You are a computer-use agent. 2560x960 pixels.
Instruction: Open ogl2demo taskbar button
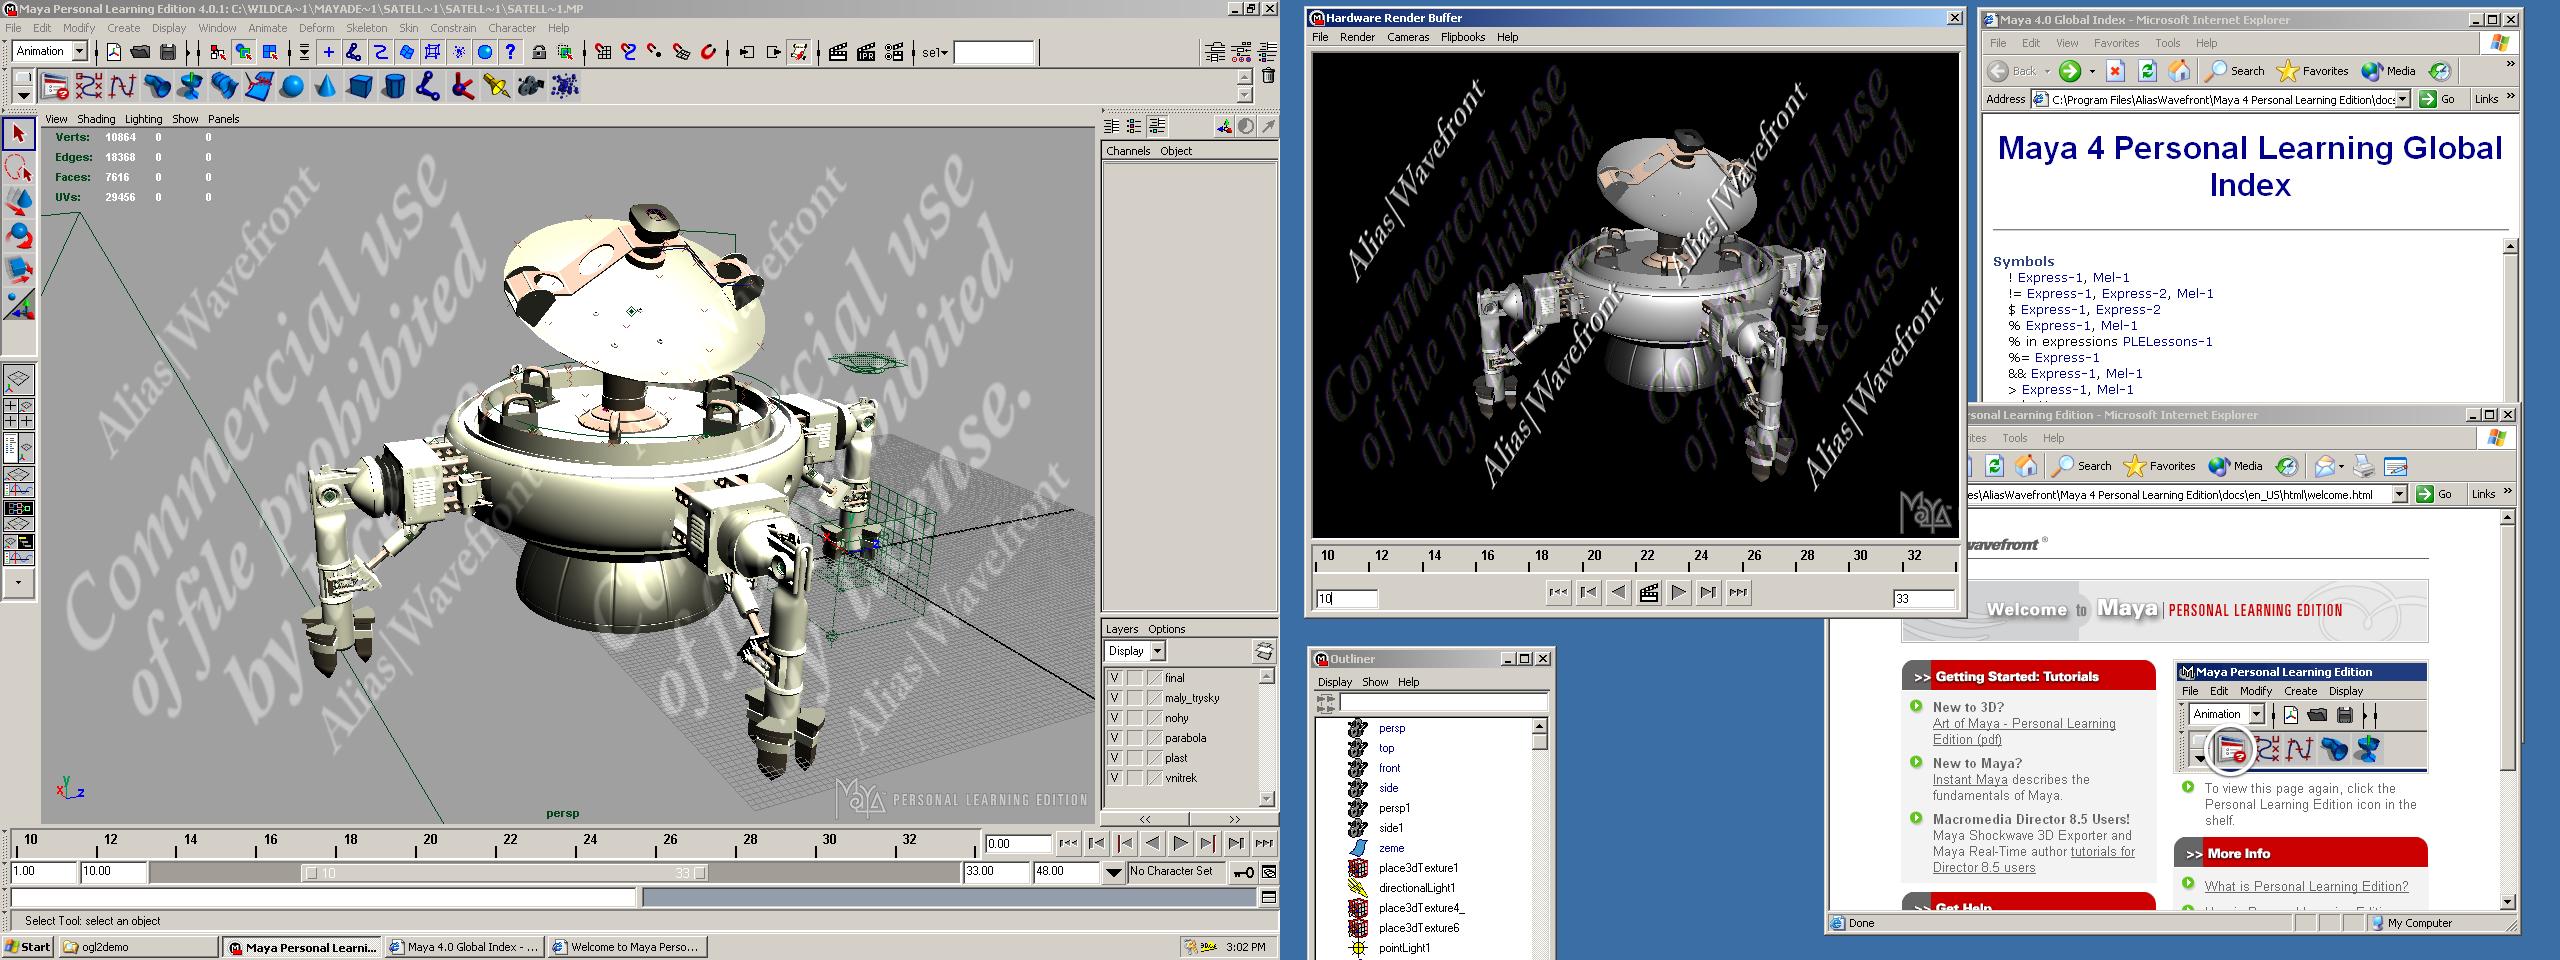[138, 947]
